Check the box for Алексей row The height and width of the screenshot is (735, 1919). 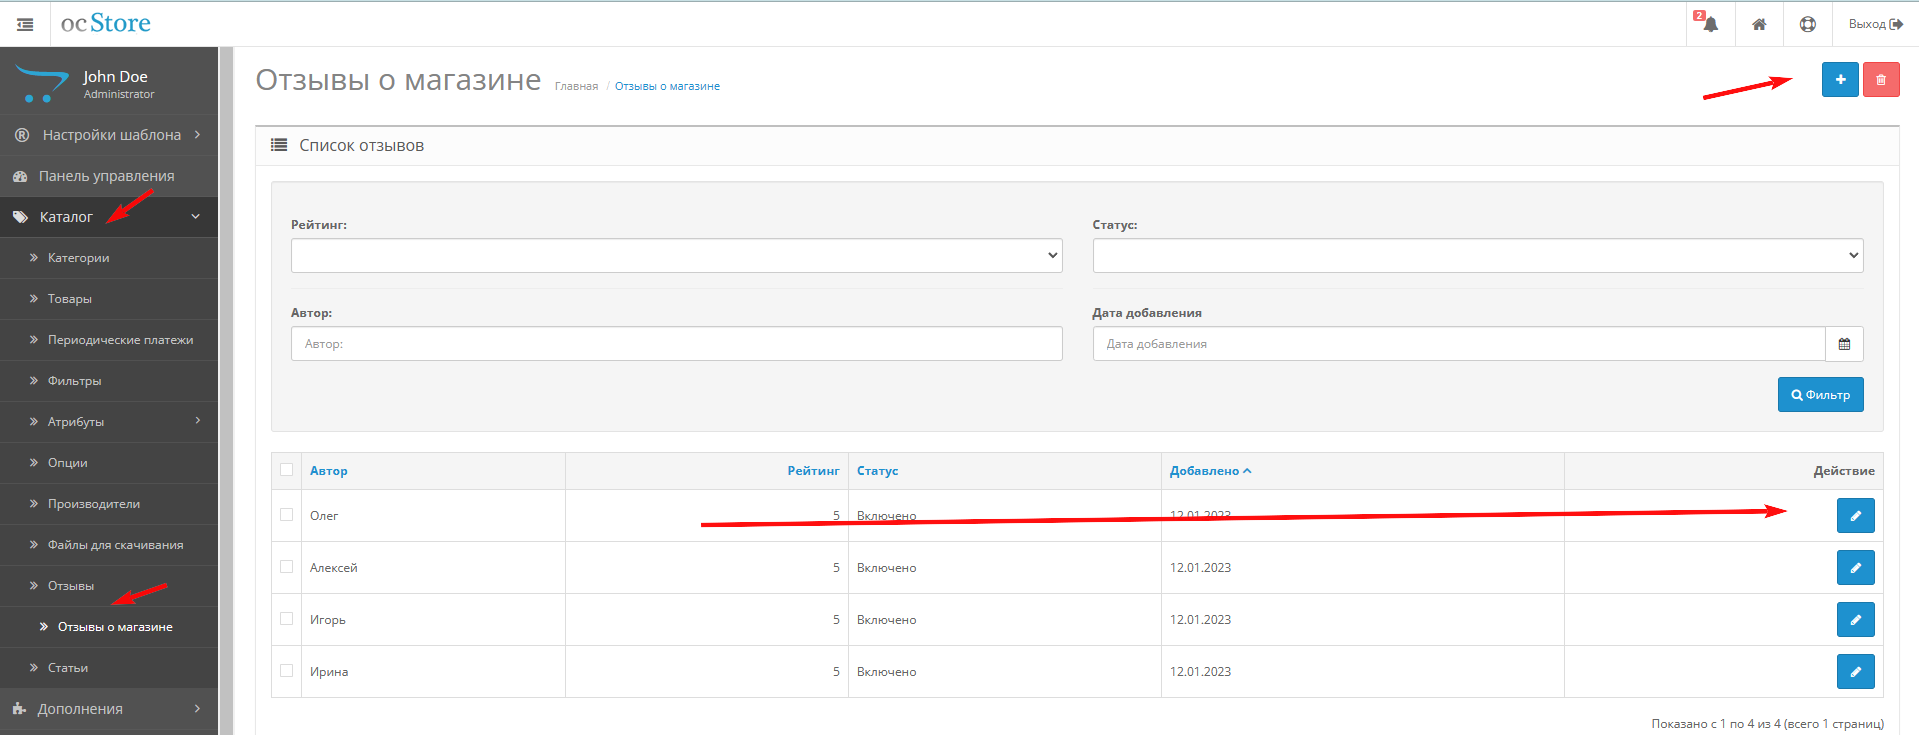[287, 567]
